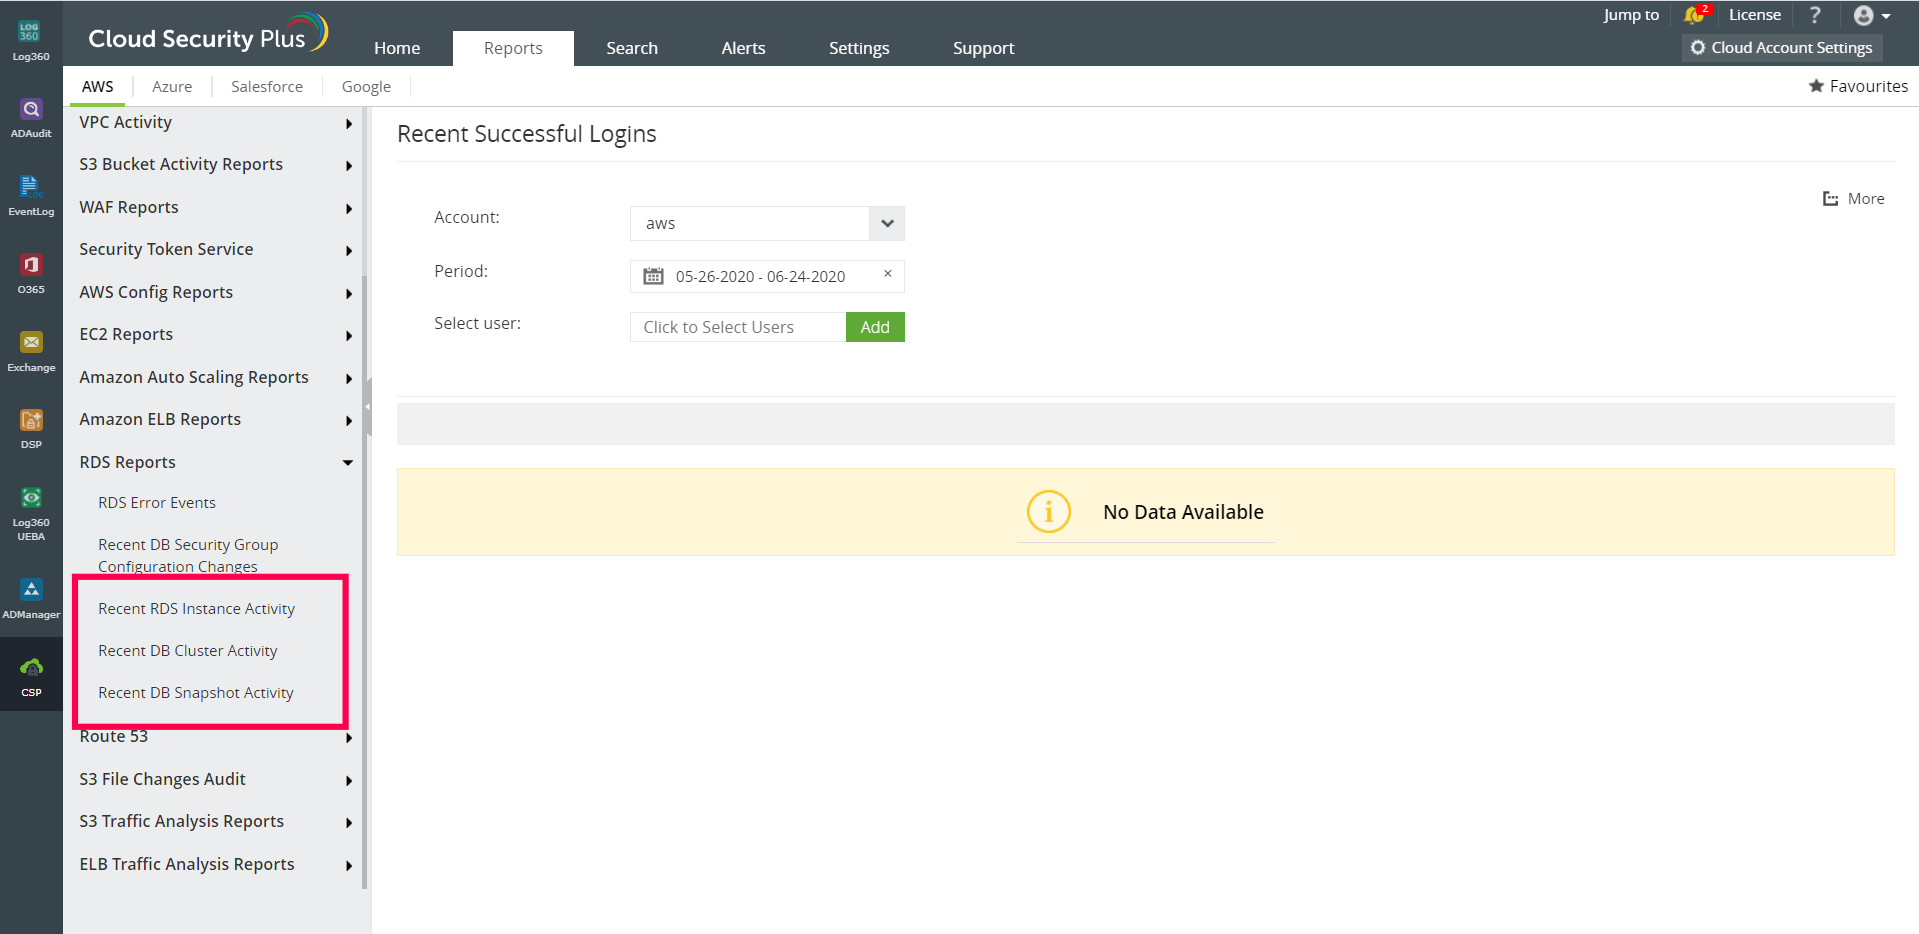
Task: Open the Search tab
Action: [x=632, y=48]
